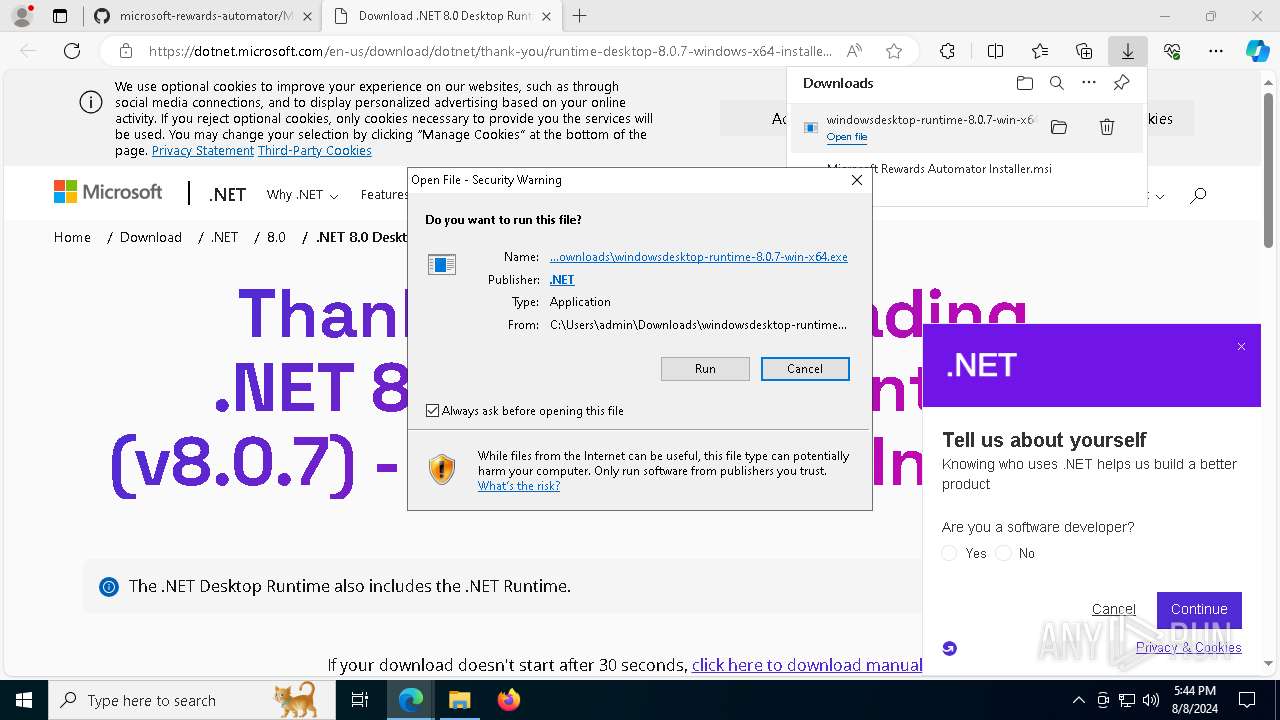The width and height of the screenshot is (1280, 720).
Task: Open browser Extensions puzzle icon
Action: coord(947,51)
